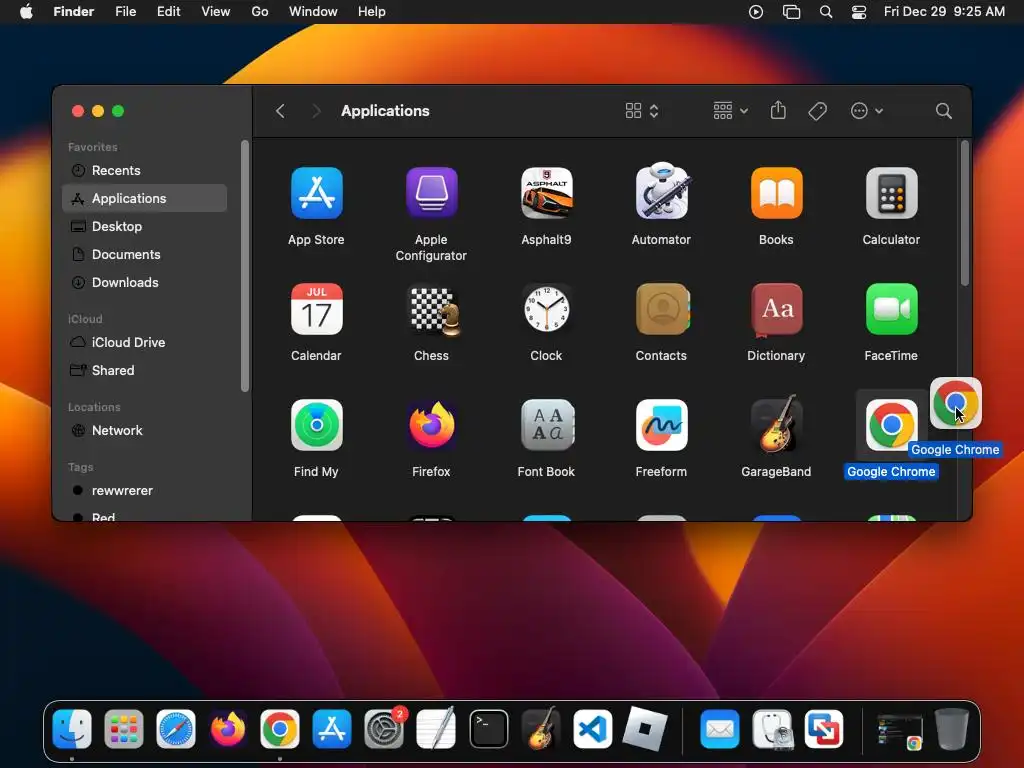
Task: Open the Edit menu
Action: pyautogui.click(x=168, y=11)
